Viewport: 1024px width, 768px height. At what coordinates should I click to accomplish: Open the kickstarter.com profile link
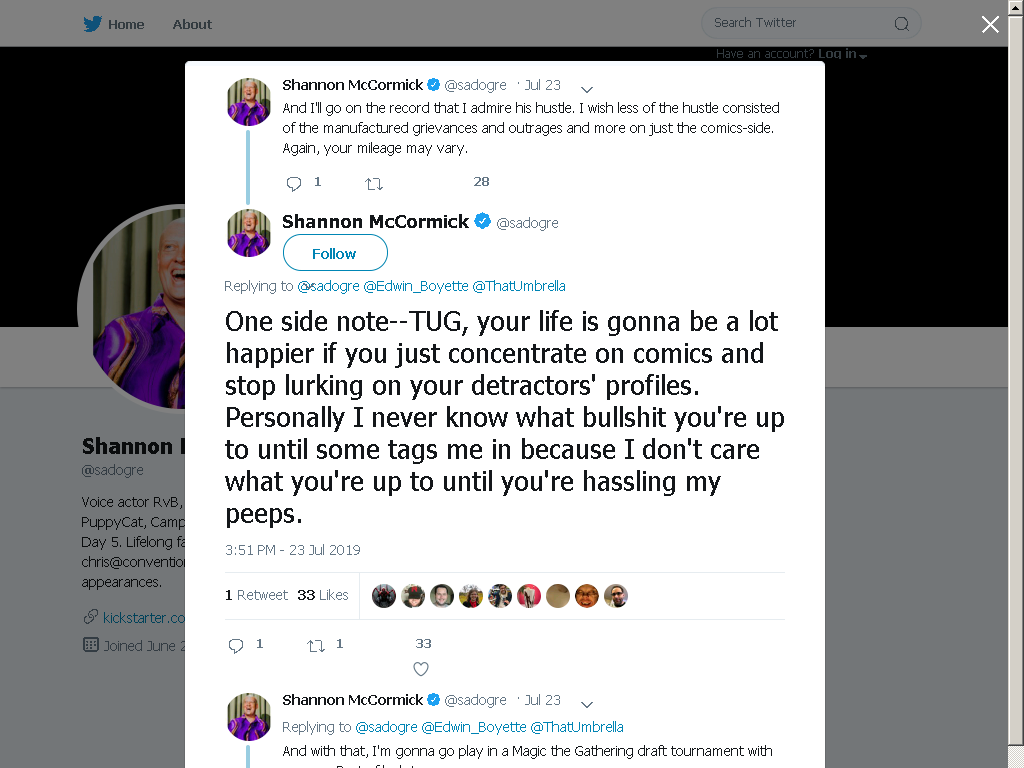point(144,618)
